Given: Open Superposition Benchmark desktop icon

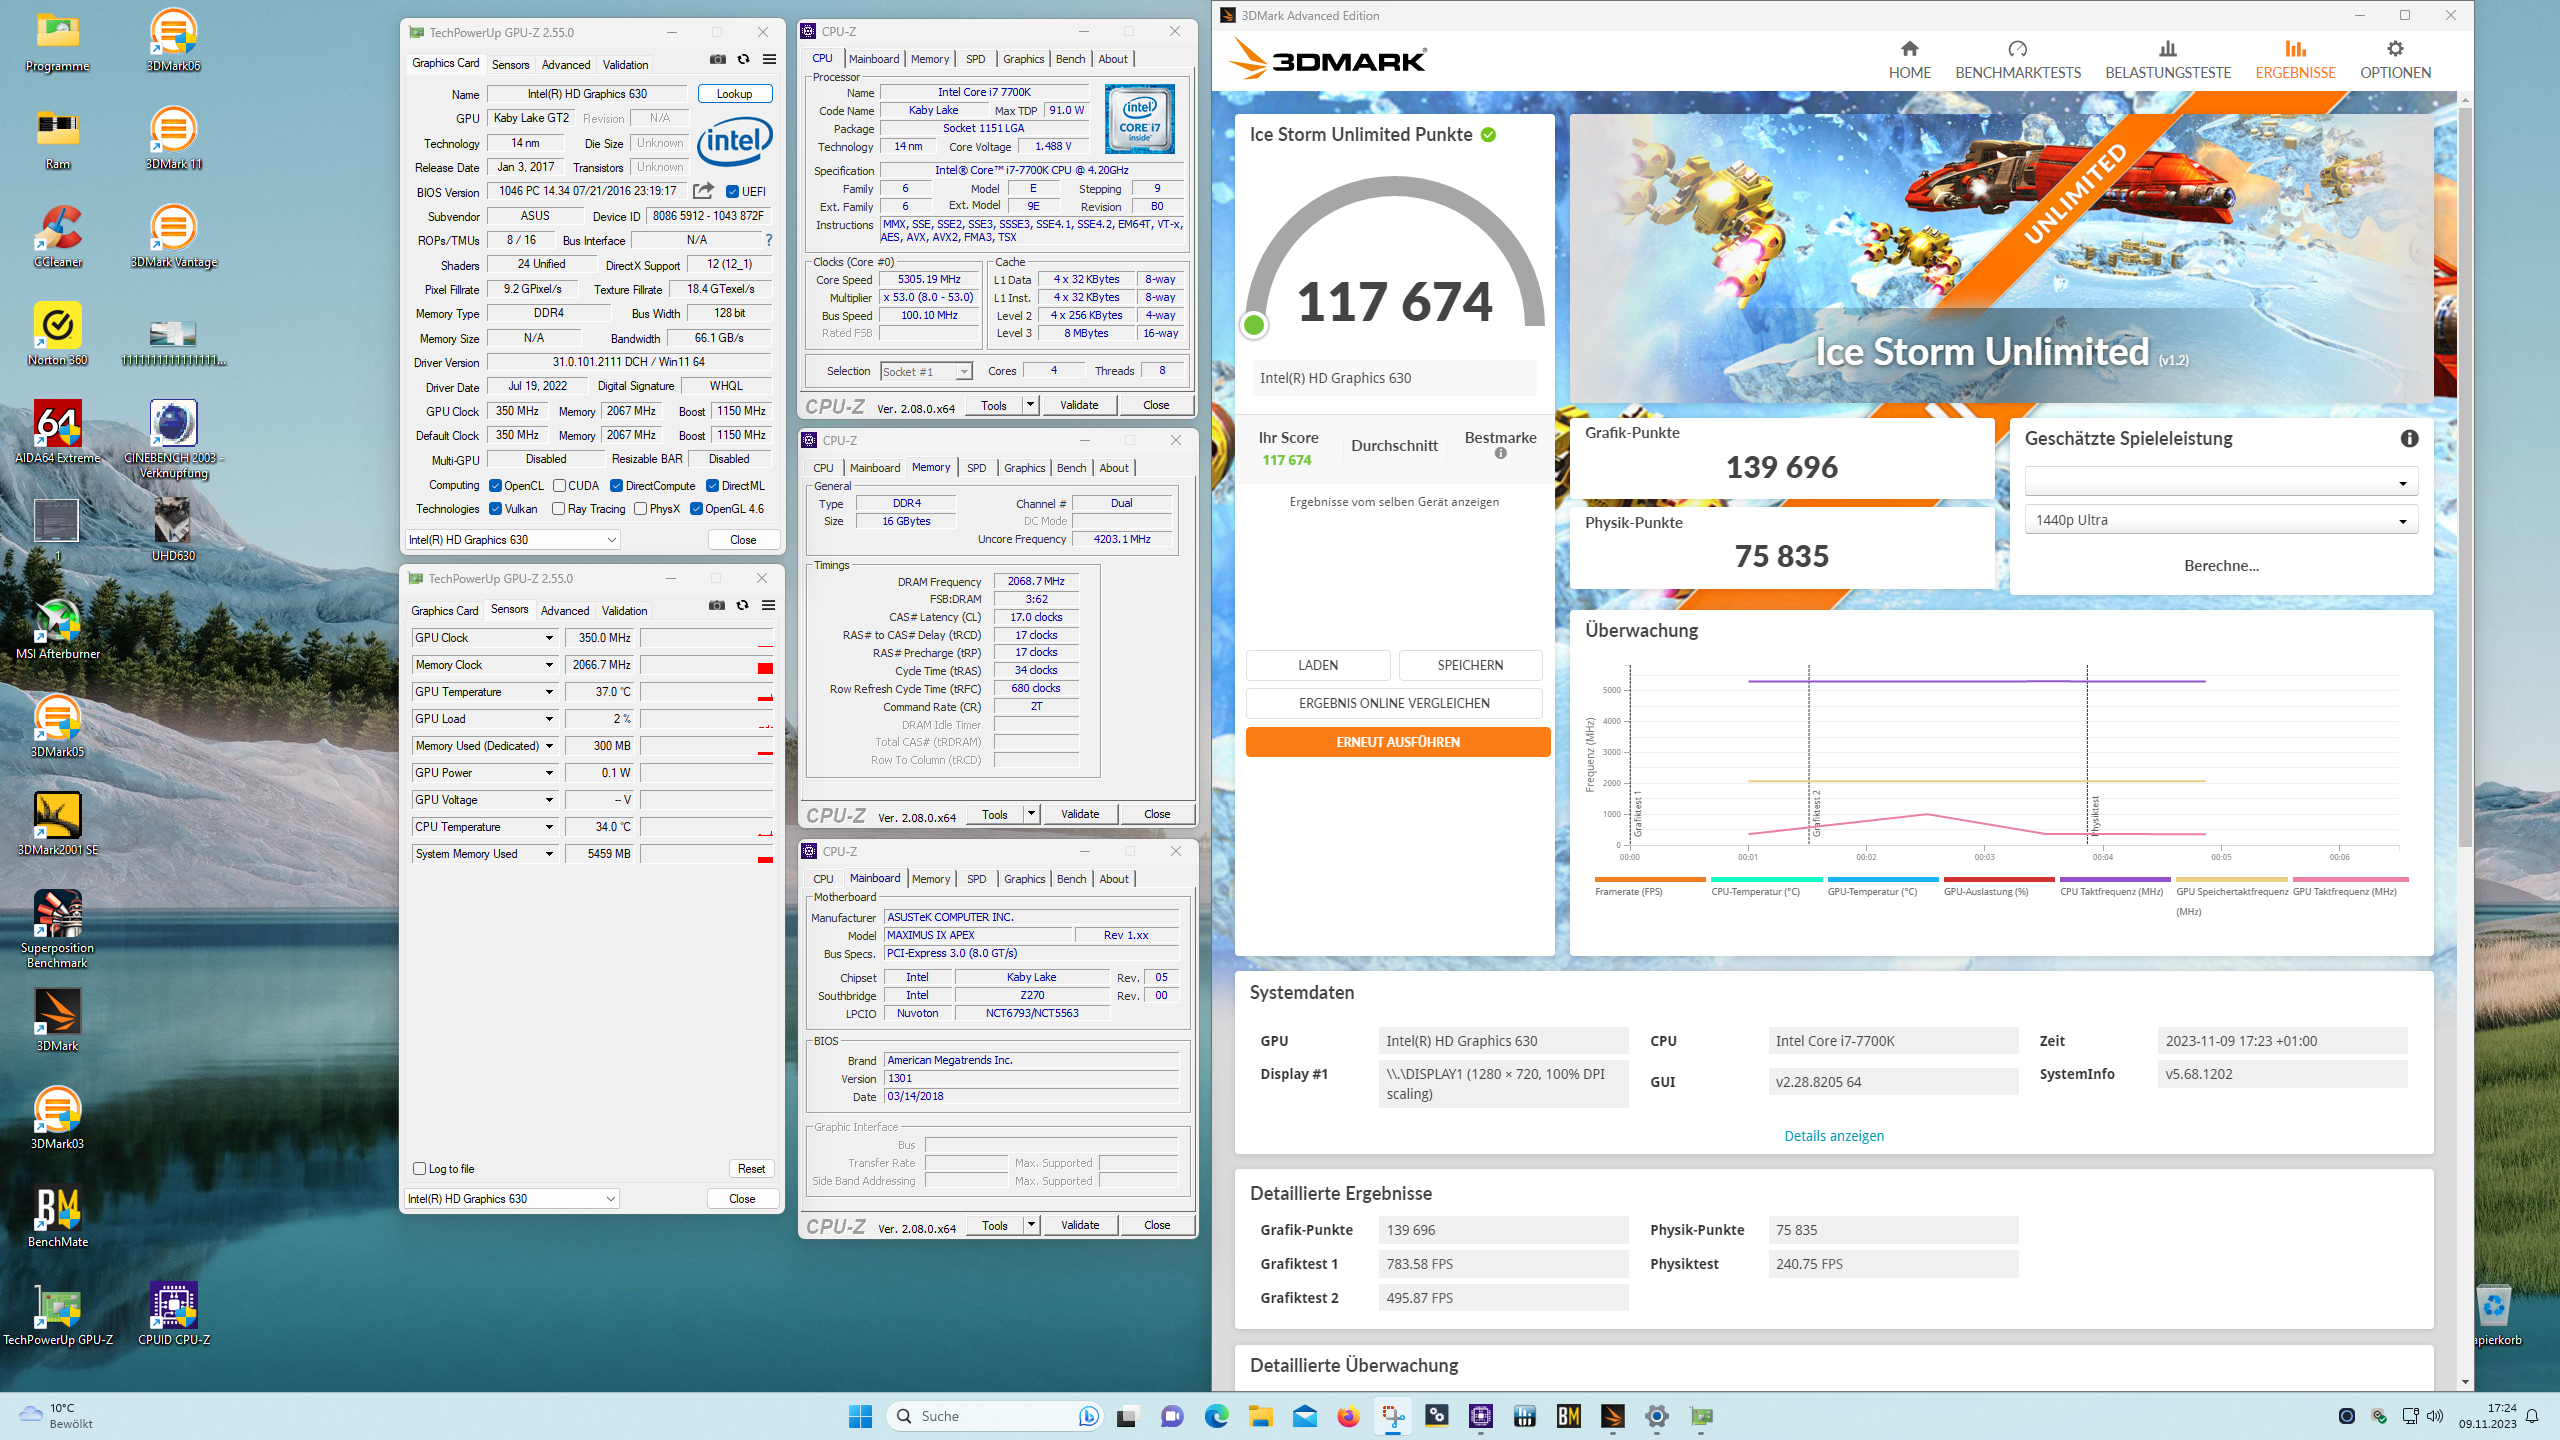Looking at the screenshot, I should coord(58,929).
